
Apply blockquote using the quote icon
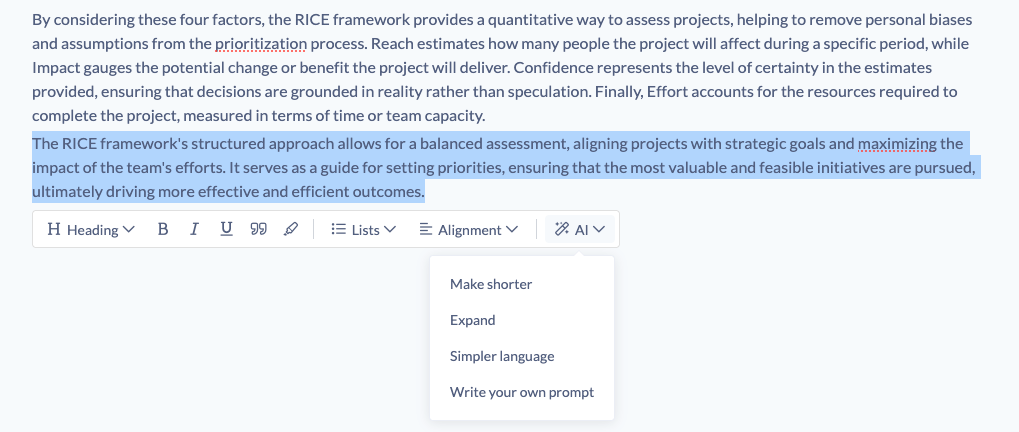click(258, 230)
